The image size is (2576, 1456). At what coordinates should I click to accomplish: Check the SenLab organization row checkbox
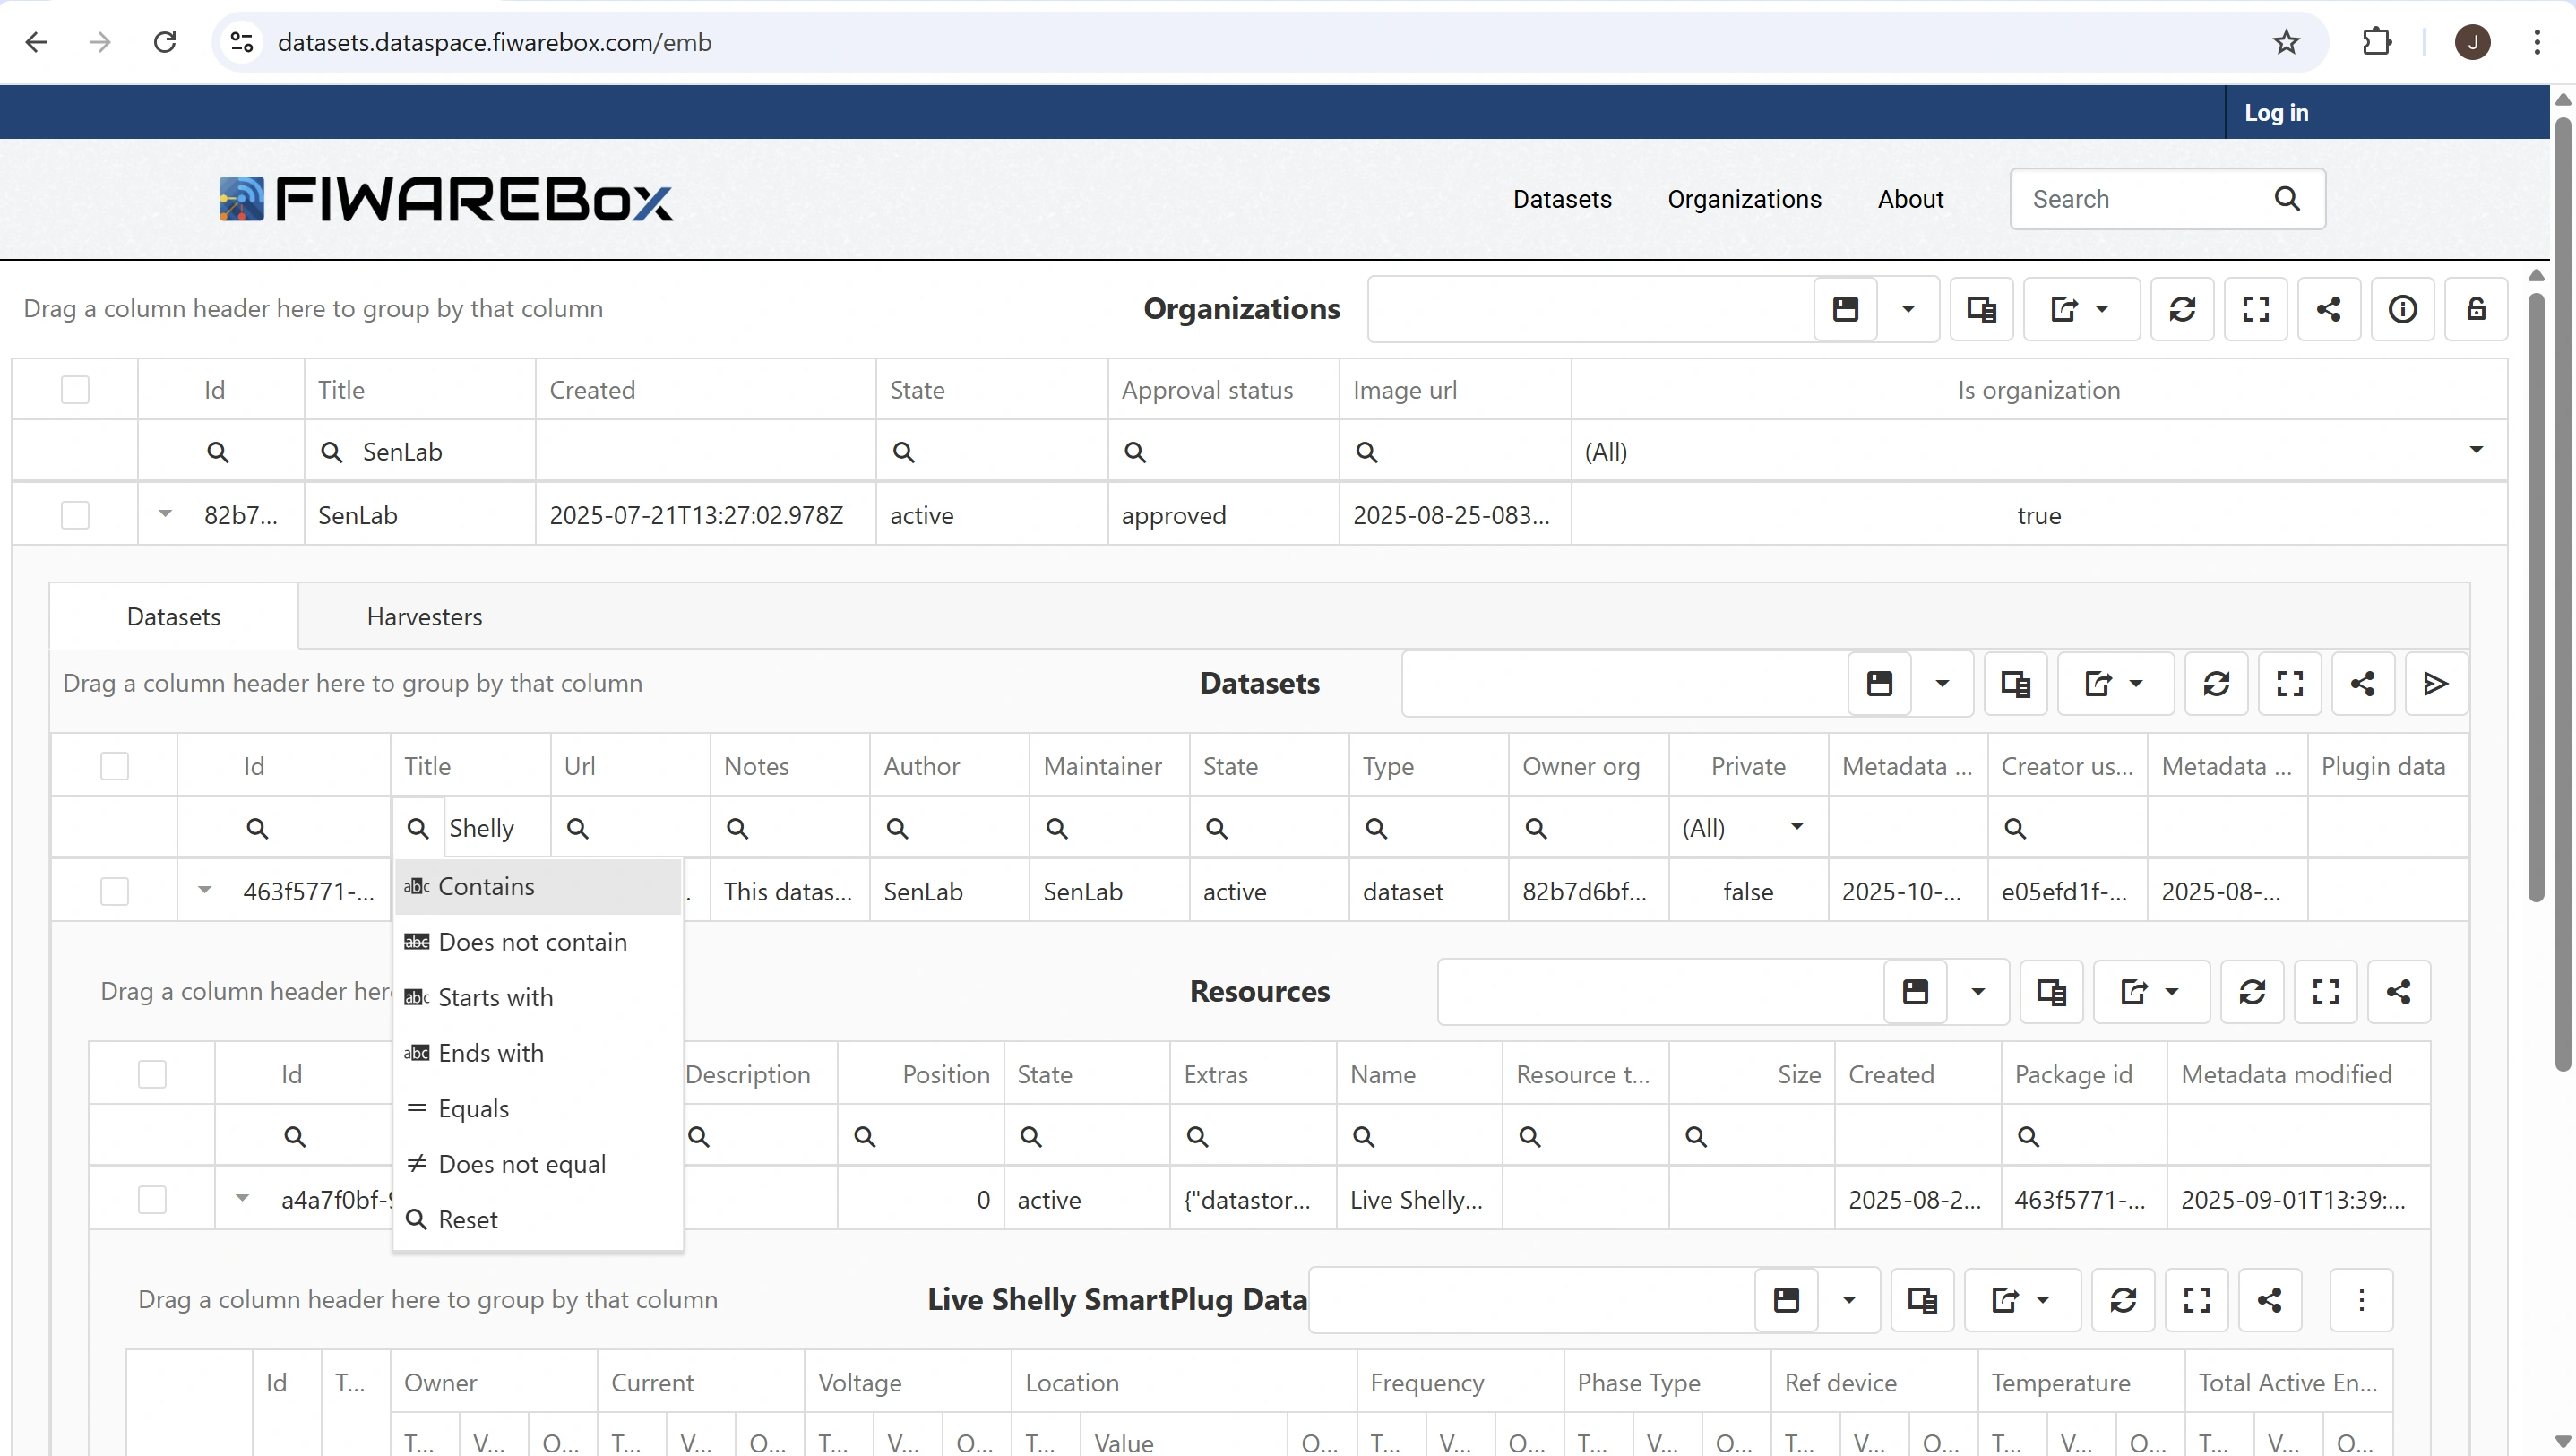[x=75, y=516]
